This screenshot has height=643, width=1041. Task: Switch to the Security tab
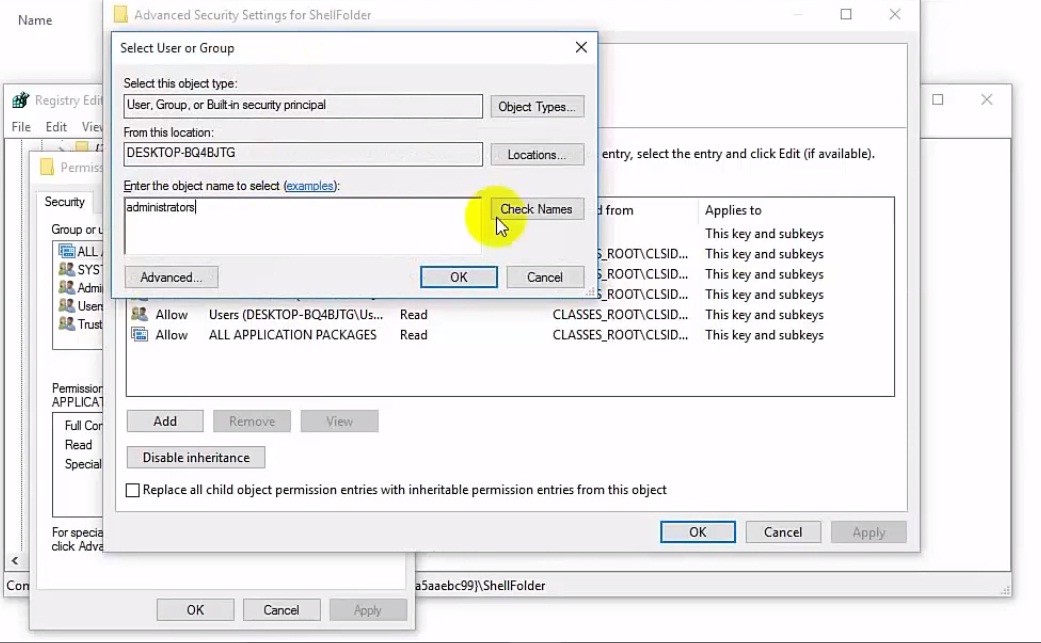(x=64, y=202)
